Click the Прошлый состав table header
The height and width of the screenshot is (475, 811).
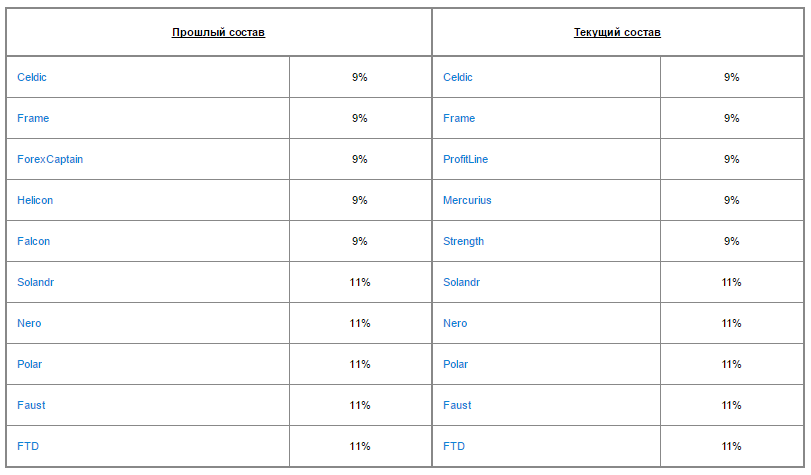tap(218, 32)
